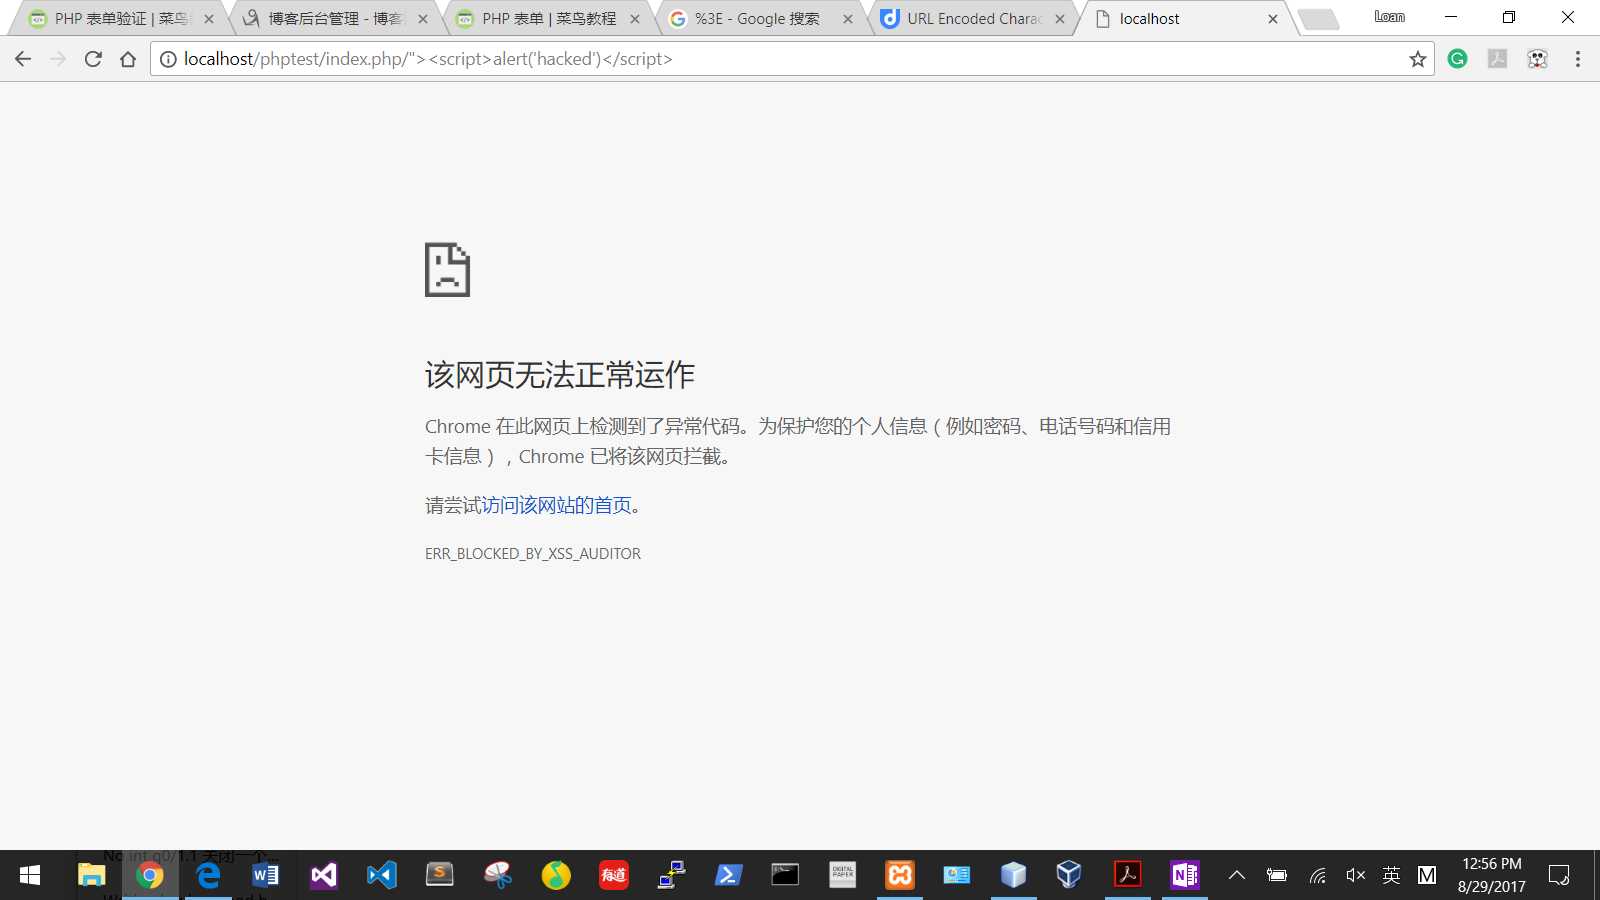Image resolution: width=1600 pixels, height=900 pixels.
Task: Open File Explorer from the taskbar
Action: [92, 875]
